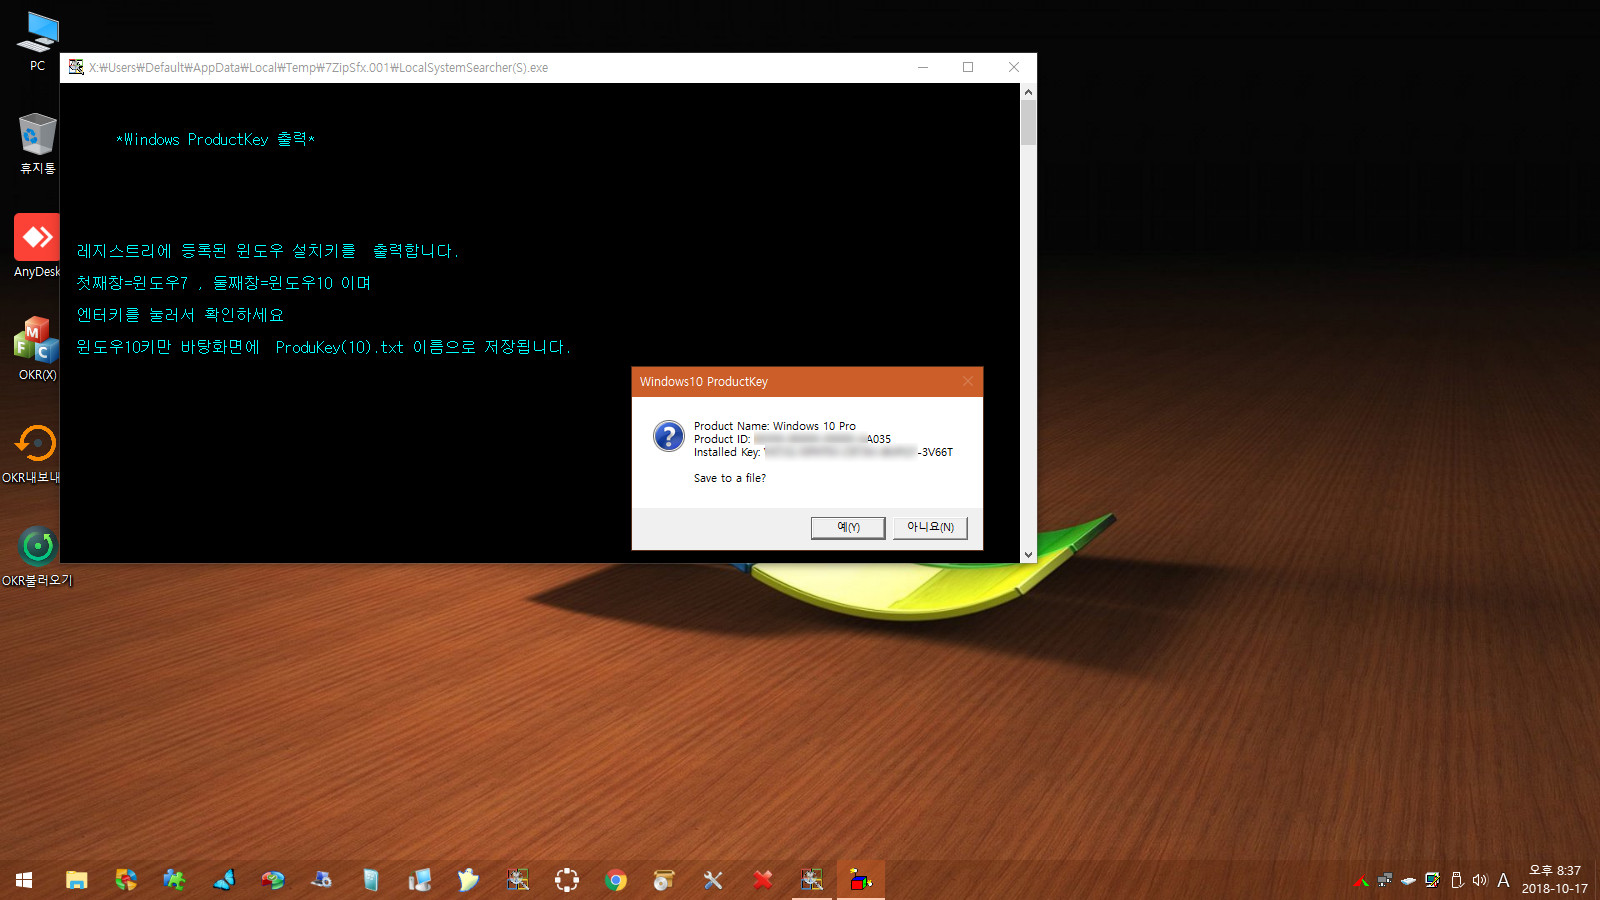Click the red-green triangle tray icon
1600x900 pixels.
(x=1361, y=880)
